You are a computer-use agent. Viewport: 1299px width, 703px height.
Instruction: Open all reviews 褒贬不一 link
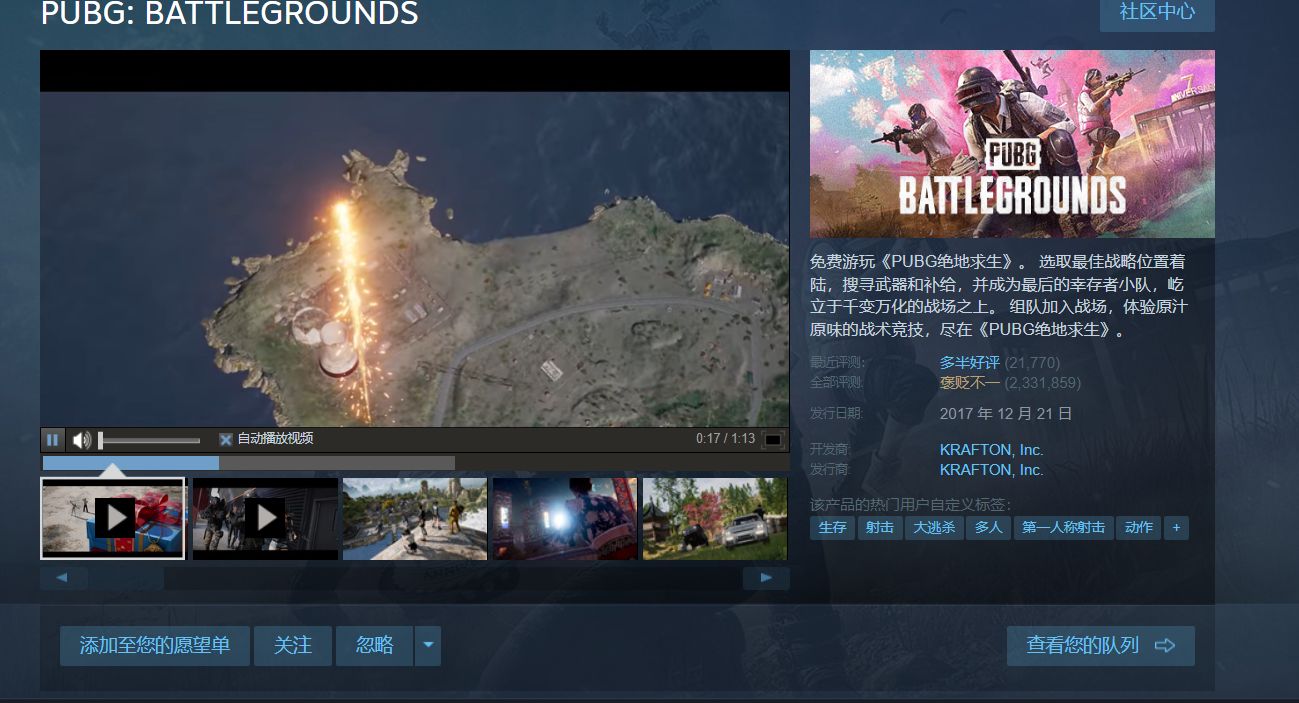969,382
